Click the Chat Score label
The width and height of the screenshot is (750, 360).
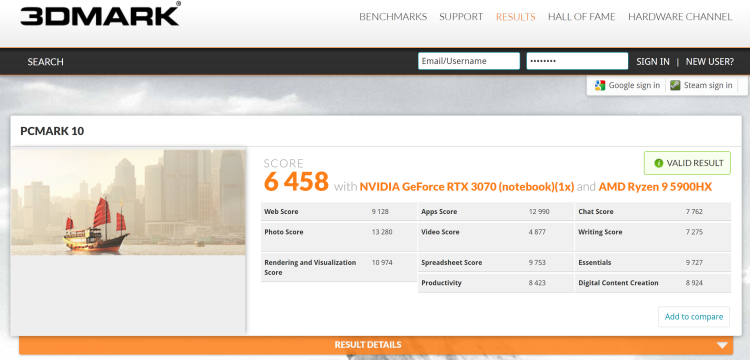pos(596,211)
